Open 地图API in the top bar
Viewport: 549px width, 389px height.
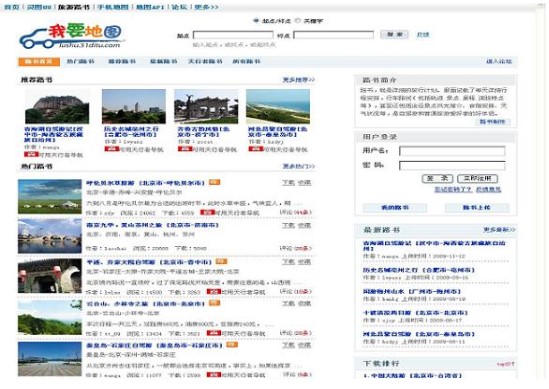[150, 7]
